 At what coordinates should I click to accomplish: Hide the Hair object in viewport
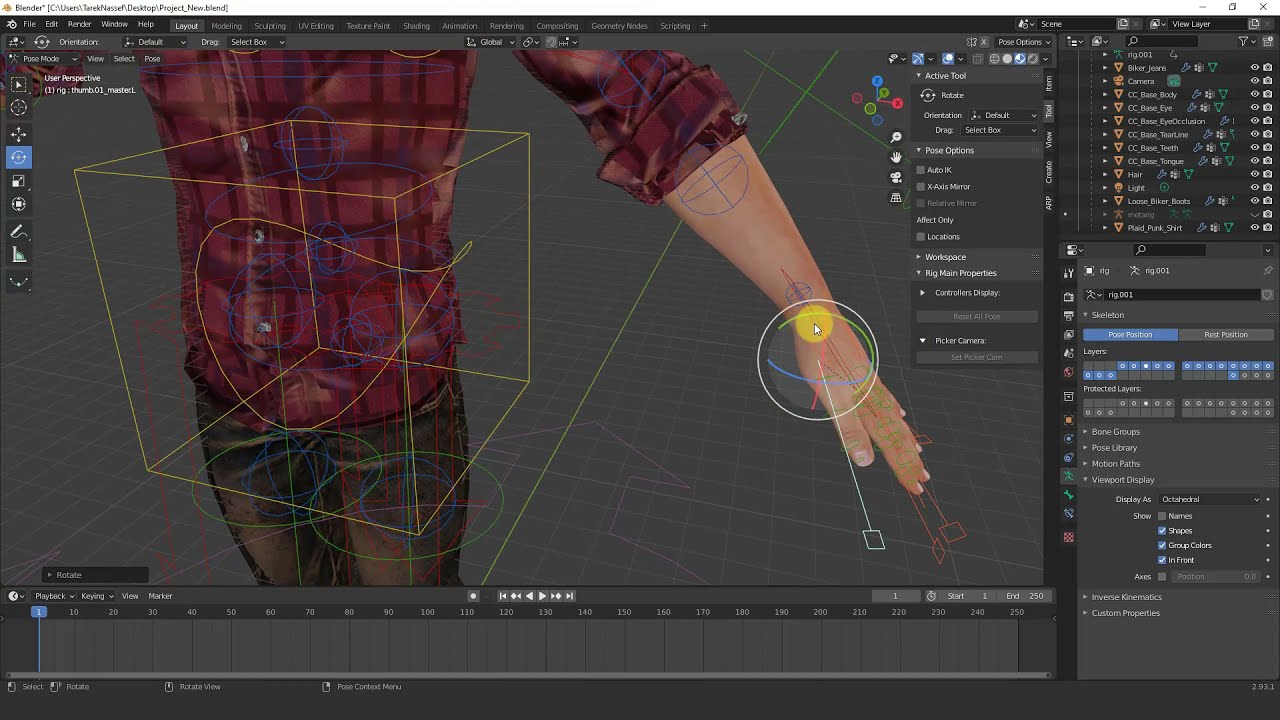click(1255, 174)
